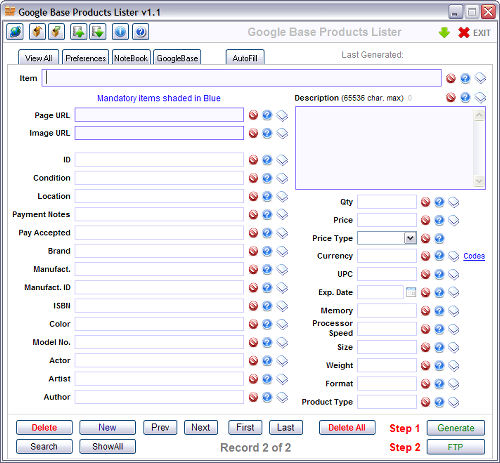Open help for Weight field

(439, 366)
